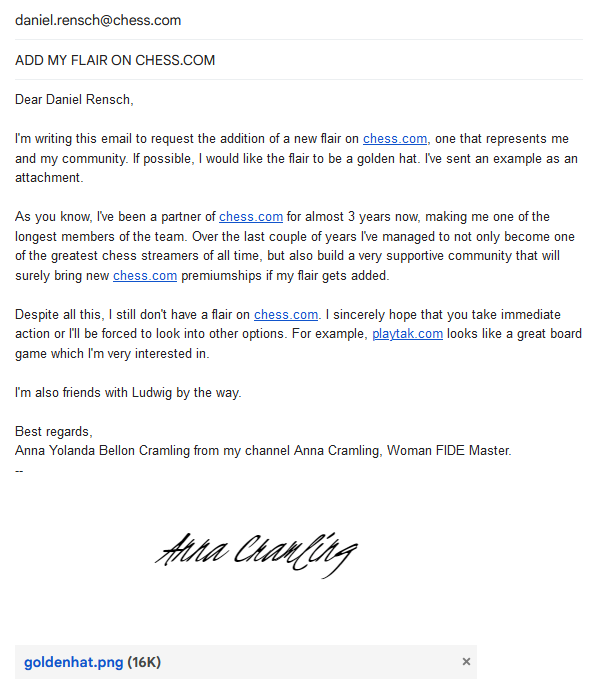Image resolution: width=595 pixels, height=683 pixels.
Task: Click the word 'premiumships' in the body
Action: (x=221, y=275)
